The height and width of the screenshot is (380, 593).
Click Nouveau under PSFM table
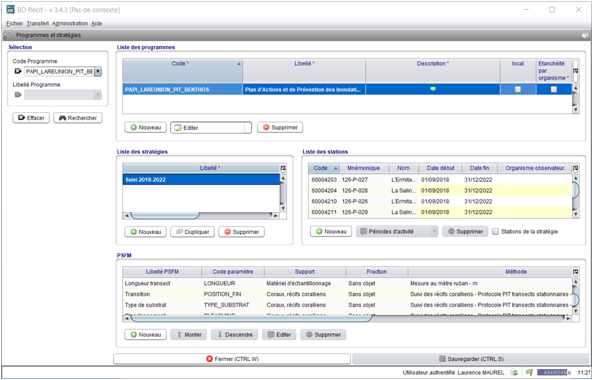(x=146, y=335)
